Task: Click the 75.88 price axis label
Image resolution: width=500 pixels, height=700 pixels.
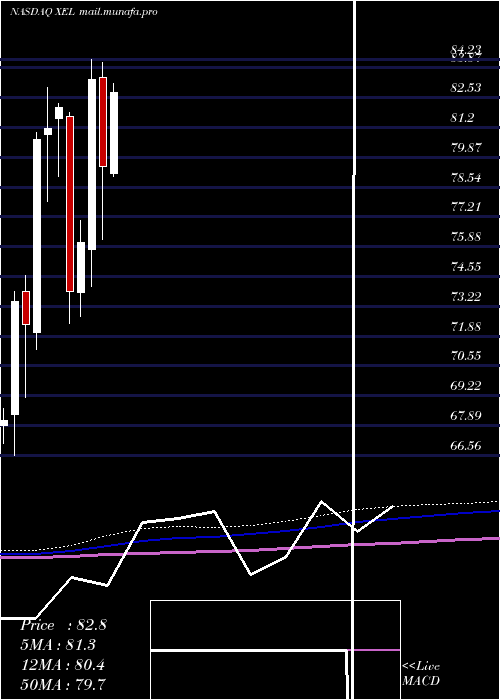Action: coord(466,237)
